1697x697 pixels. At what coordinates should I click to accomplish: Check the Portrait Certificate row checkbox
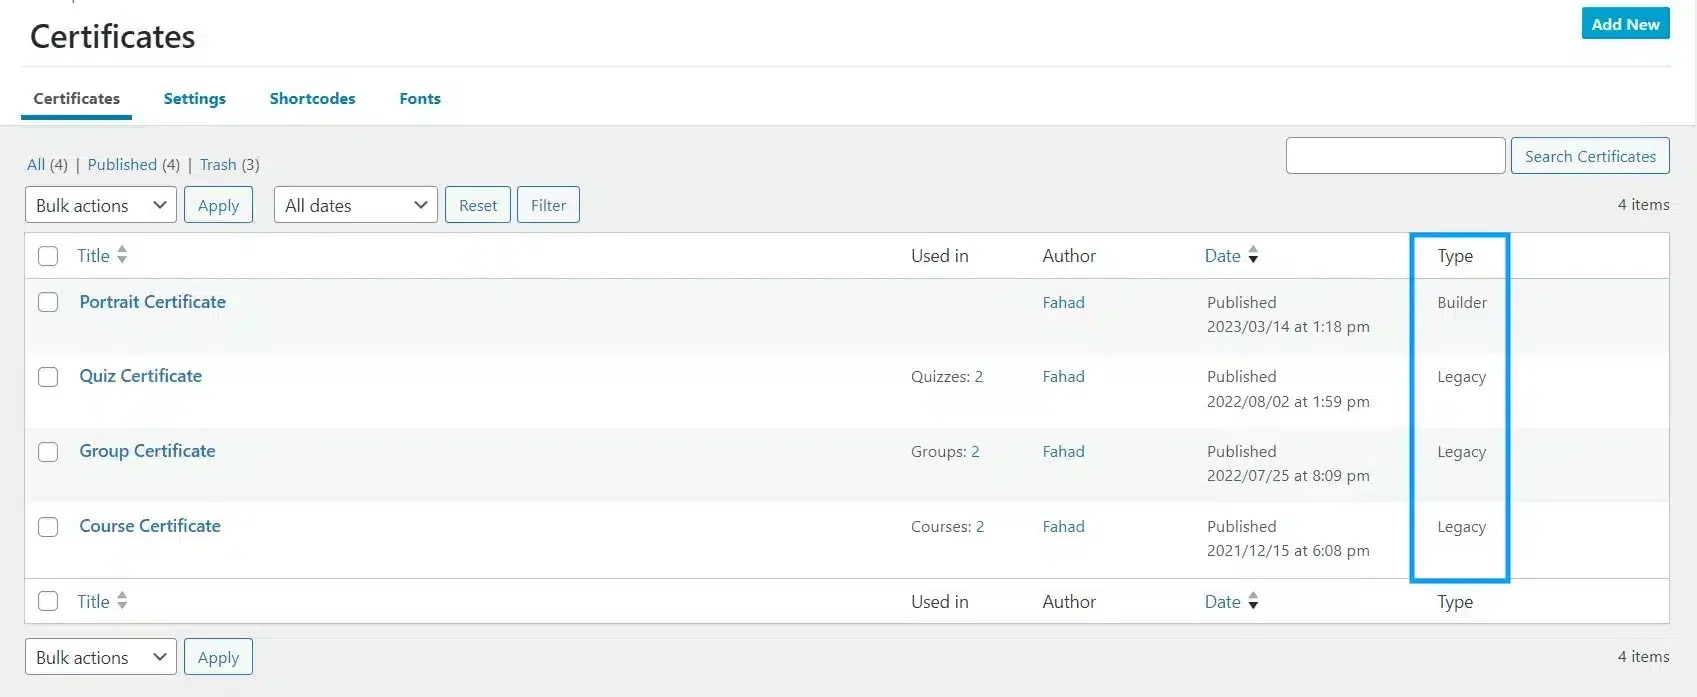pyautogui.click(x=48, y=302)
